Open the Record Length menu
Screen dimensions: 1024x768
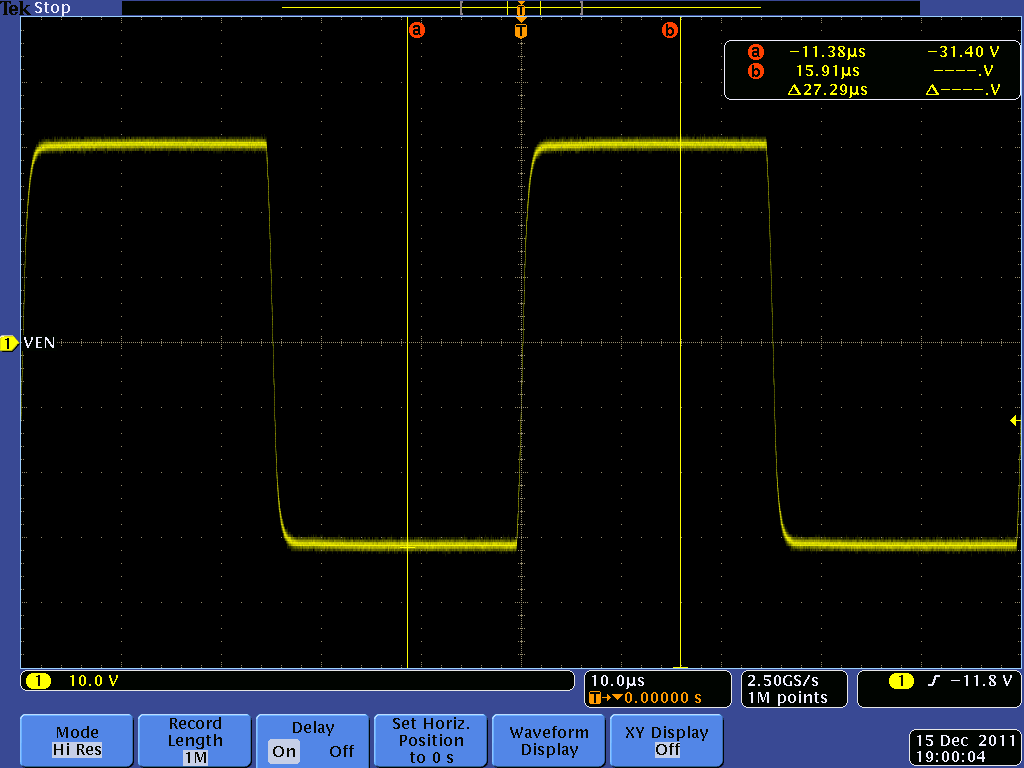tap(195, 741)
